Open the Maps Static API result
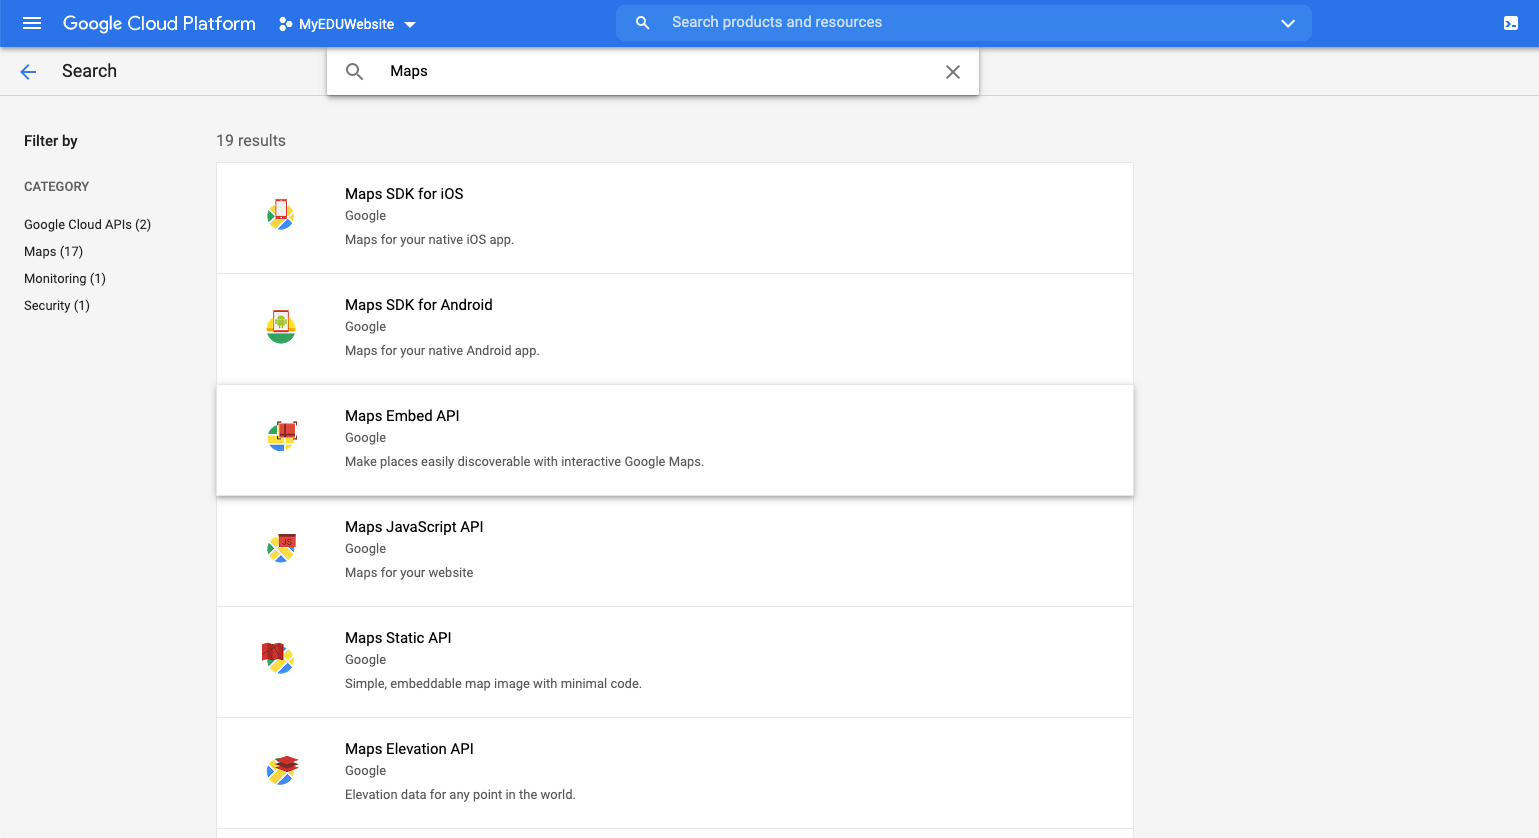 pyautogui.click(x=675, y=662)
